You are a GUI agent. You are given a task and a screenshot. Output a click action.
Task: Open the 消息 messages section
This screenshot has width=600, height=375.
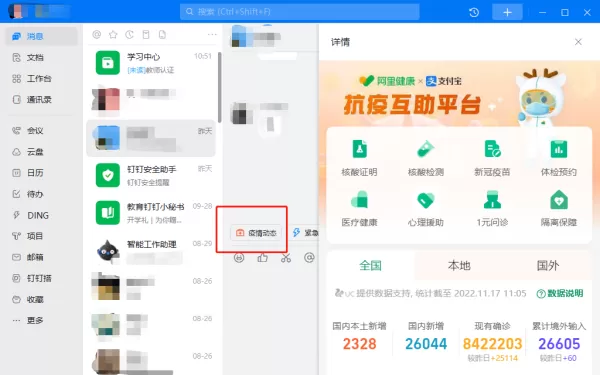click(x=41, y=36)
